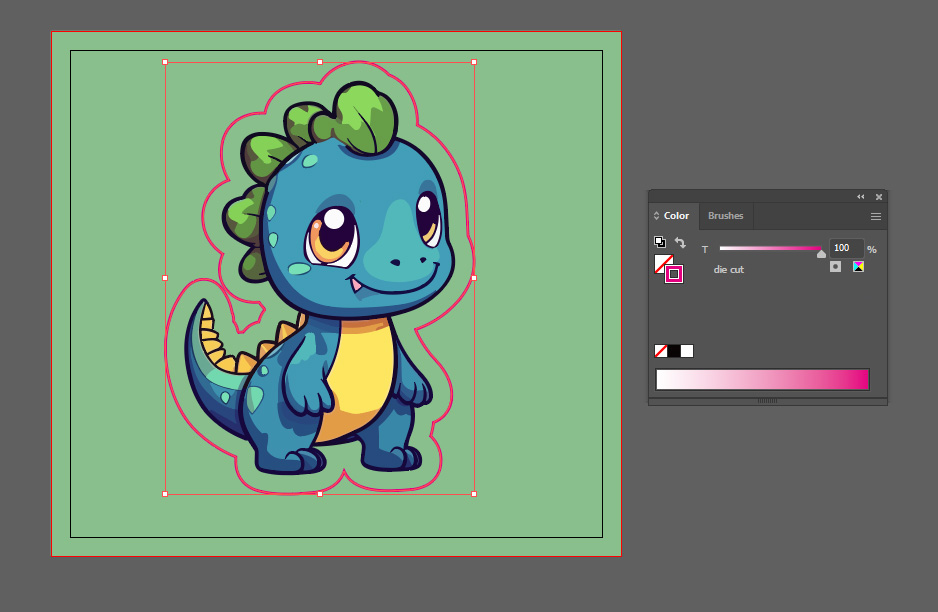Screen dimensions: 938x612
Task: Click the middle-left selection handle
Action: [x=165, y=278]
